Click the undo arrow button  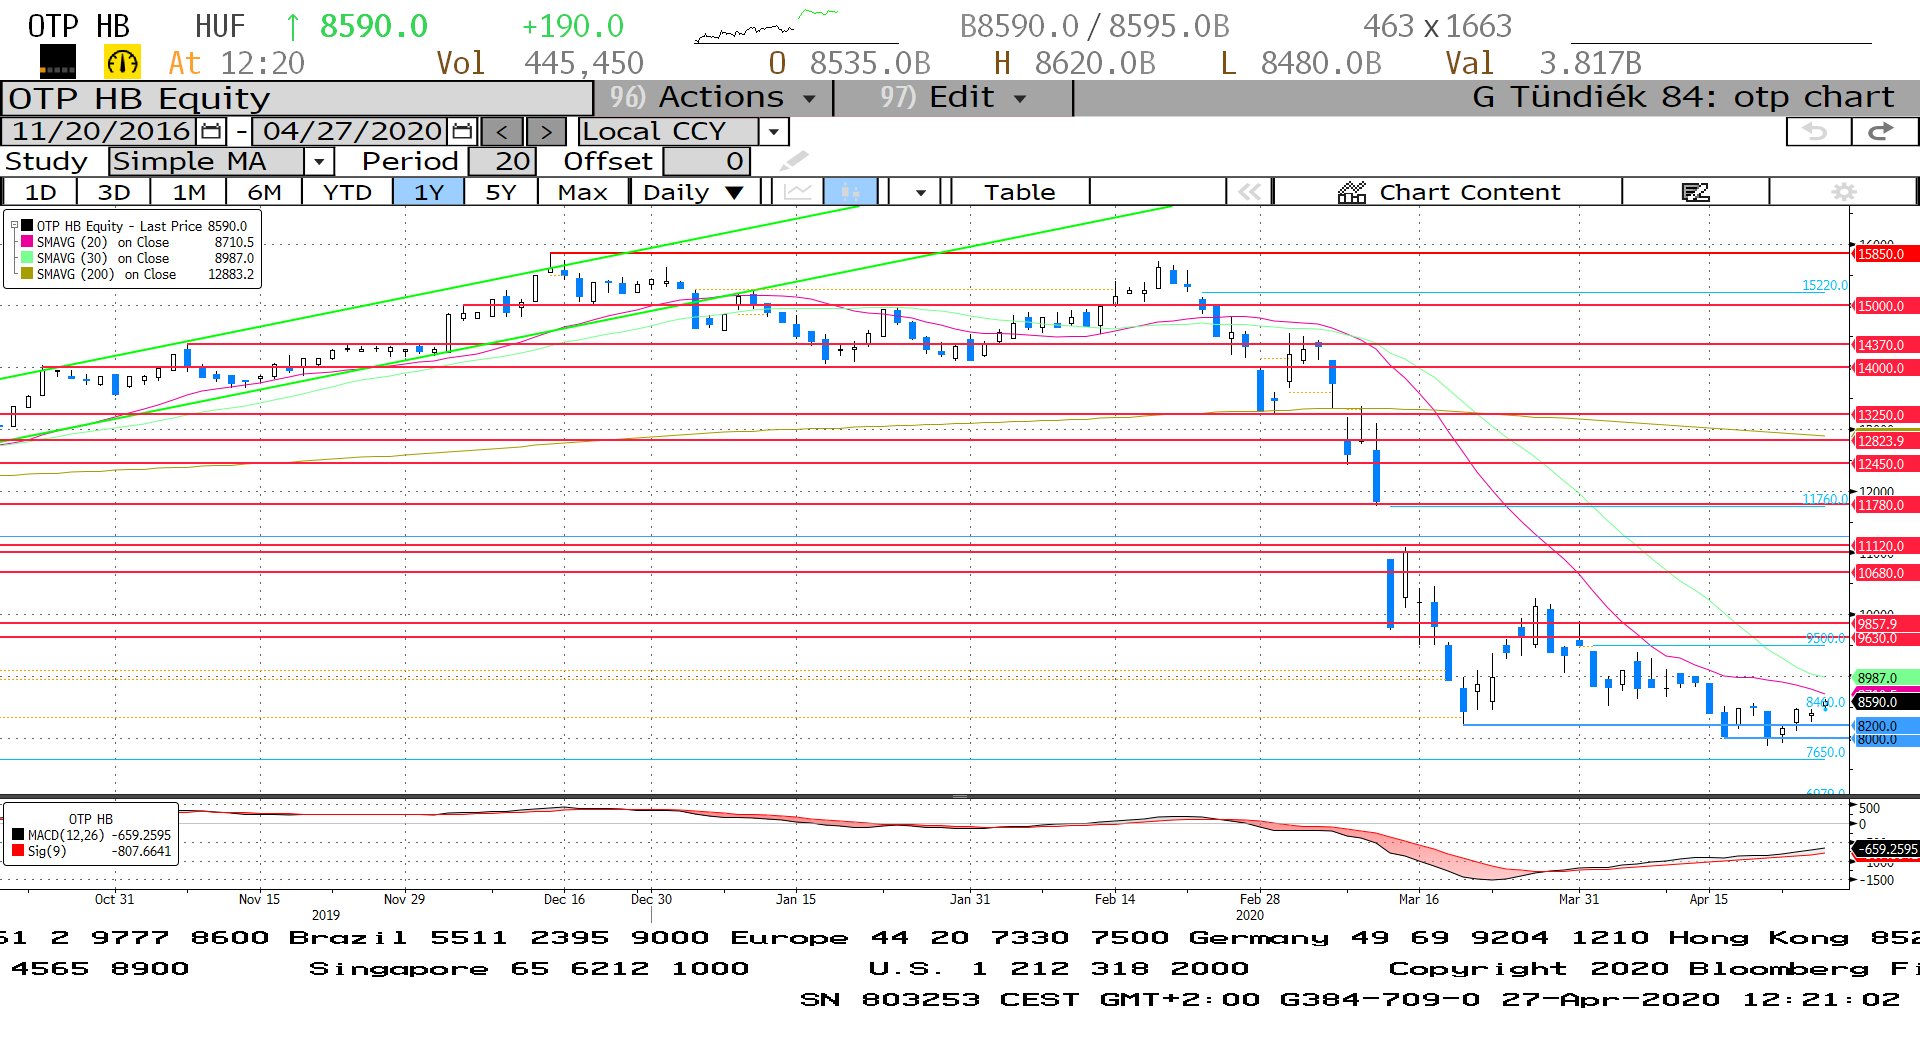tap(1818, 131)
